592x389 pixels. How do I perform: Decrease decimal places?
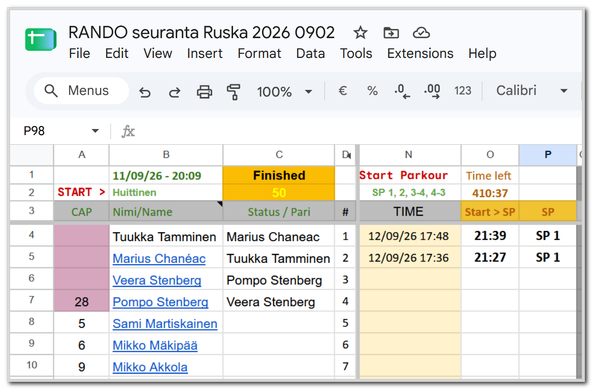(x=402, y=91)
